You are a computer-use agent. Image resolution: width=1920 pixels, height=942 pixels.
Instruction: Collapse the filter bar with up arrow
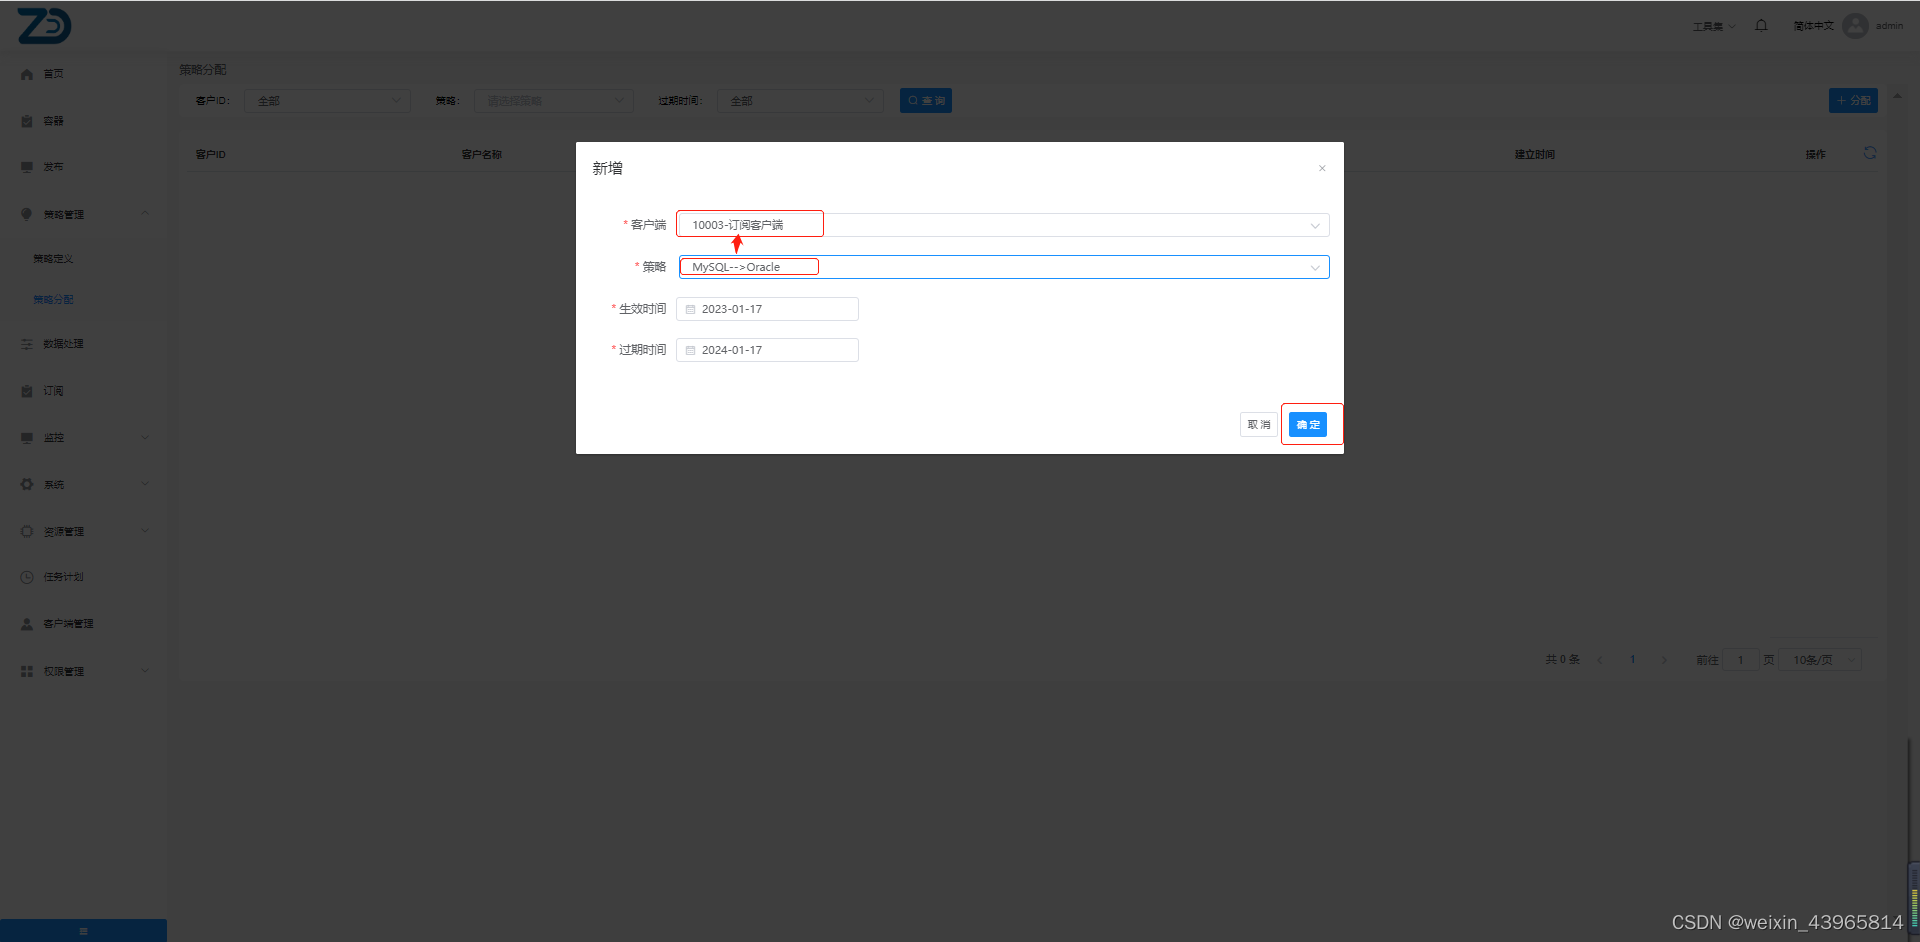point(1897,97)
